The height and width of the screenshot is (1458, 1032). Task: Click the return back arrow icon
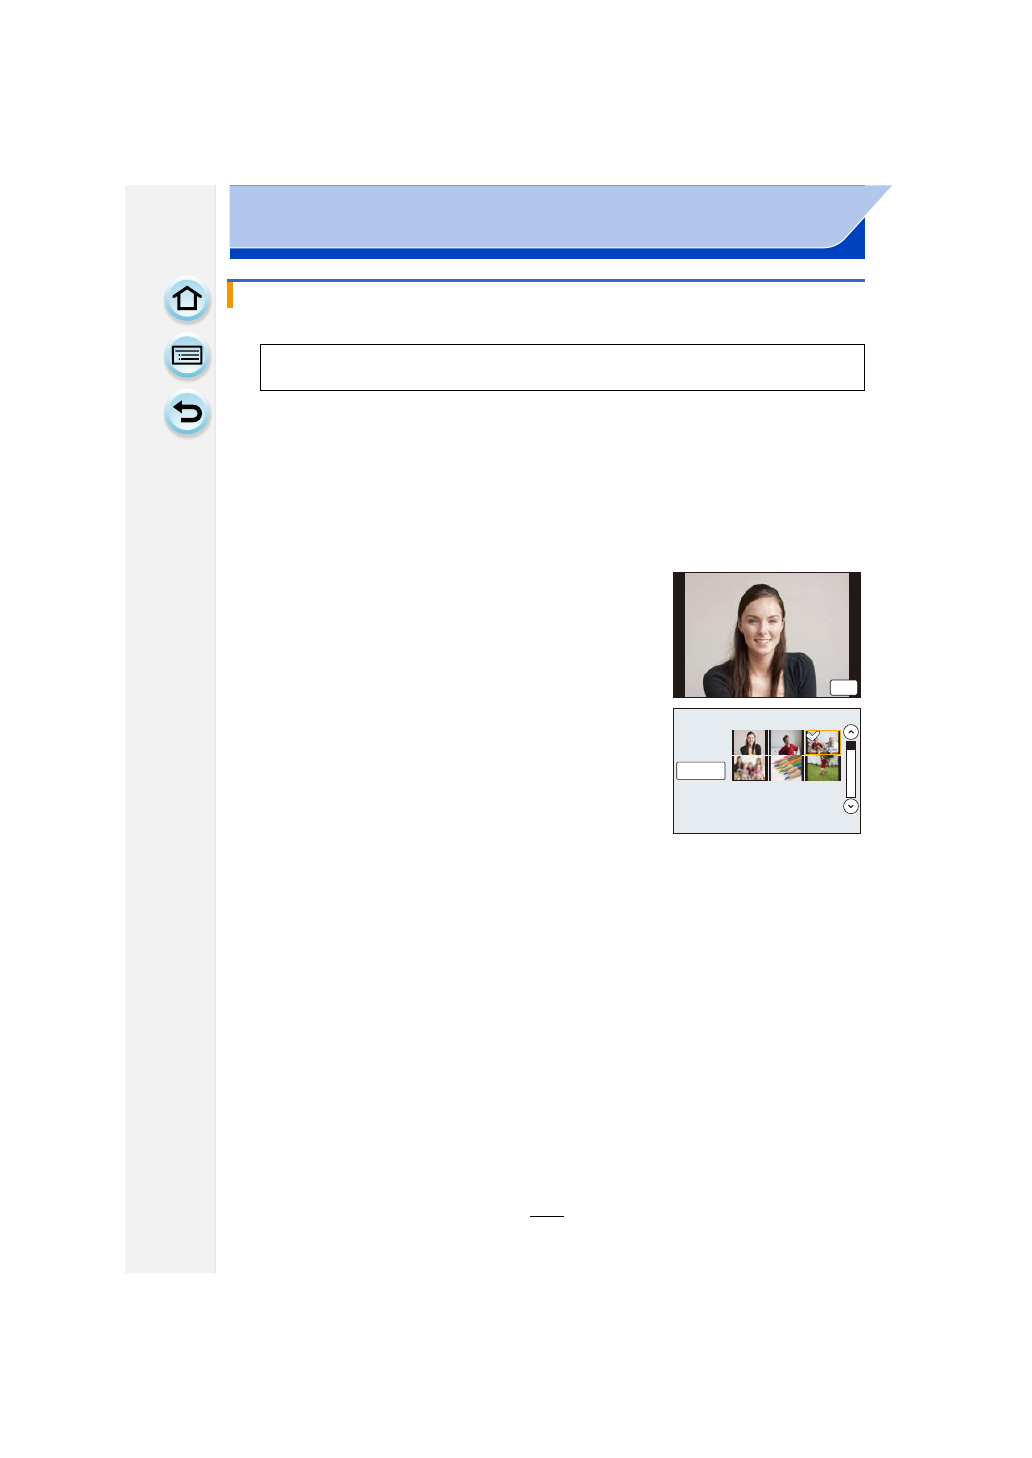click(x=187, y=413)
